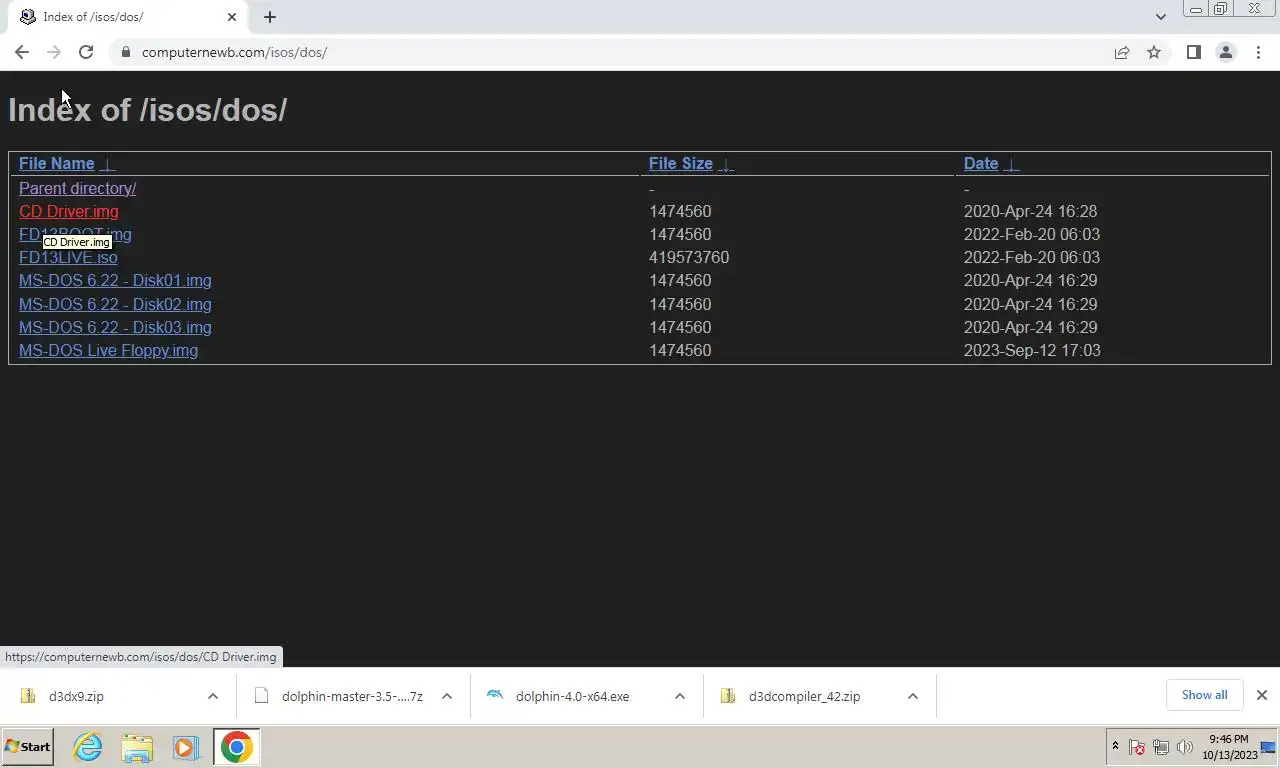Launch Windows Media Player from taskbar

(185, 747)
